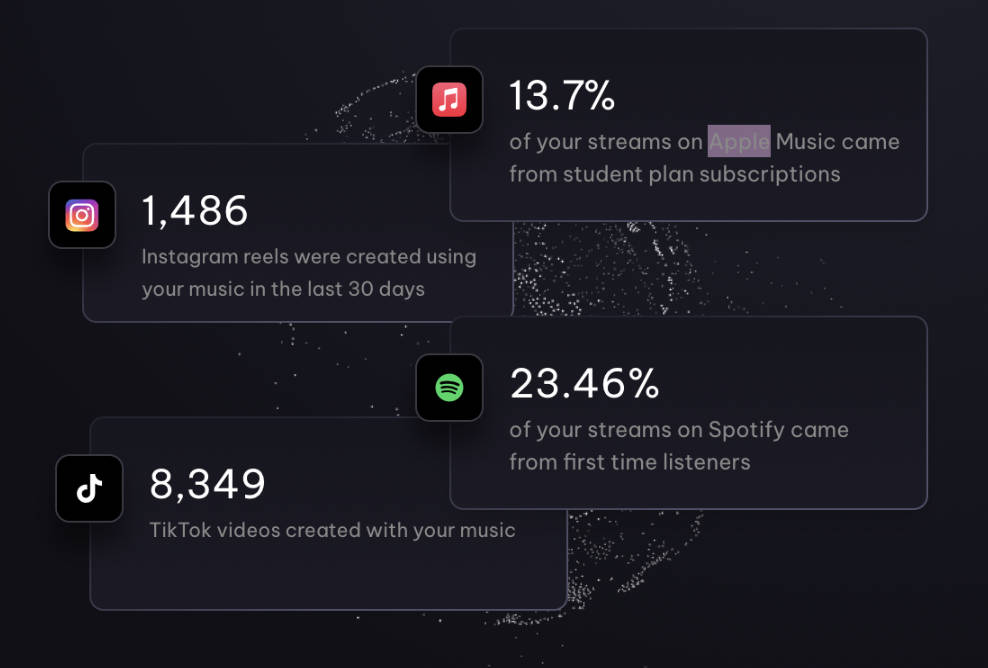
Task: Click empty area below TikTok card description
Action: [x=328, y=577]
